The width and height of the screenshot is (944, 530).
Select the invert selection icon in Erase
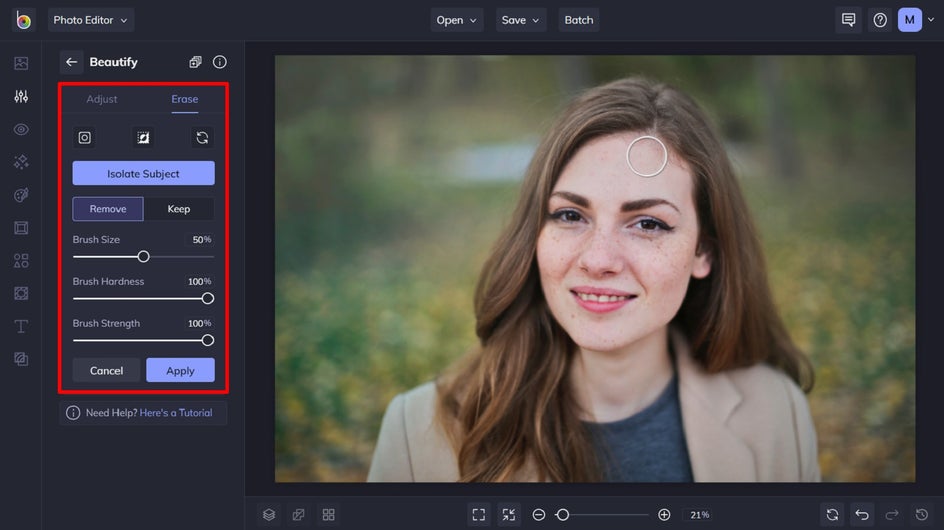click(143, 138)
